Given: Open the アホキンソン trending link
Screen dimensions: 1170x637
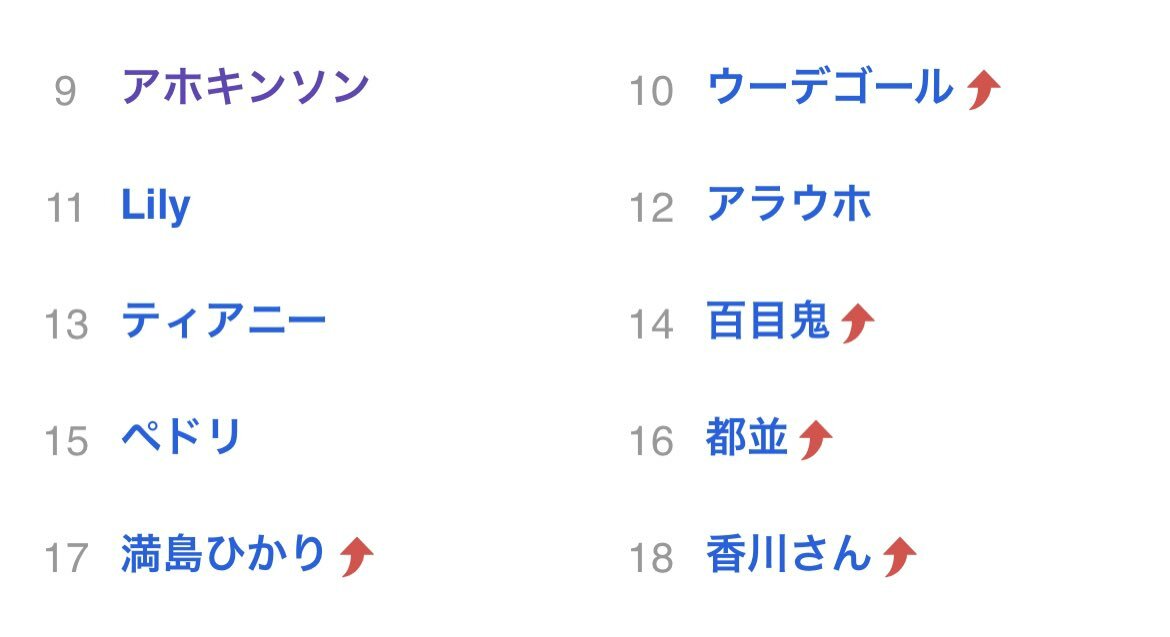Looking at the screenshot, I should coord(245,87).
